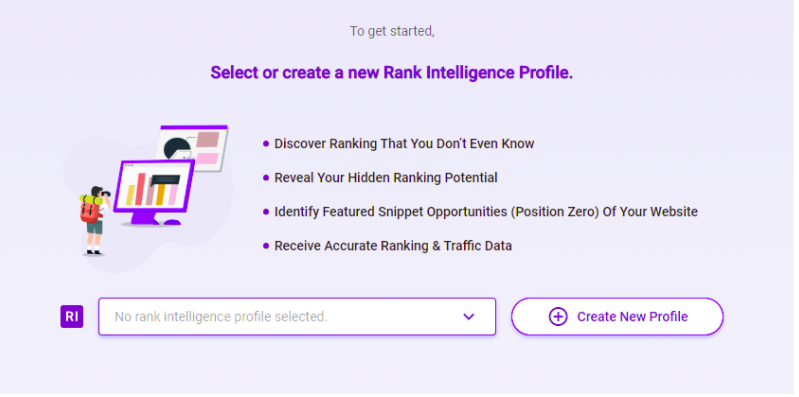Image resolution: width=799 pixels, height=397 pixels.
Task: Click the bullet dot before Reveal Your Hidden
Action: tap(266, 178)
